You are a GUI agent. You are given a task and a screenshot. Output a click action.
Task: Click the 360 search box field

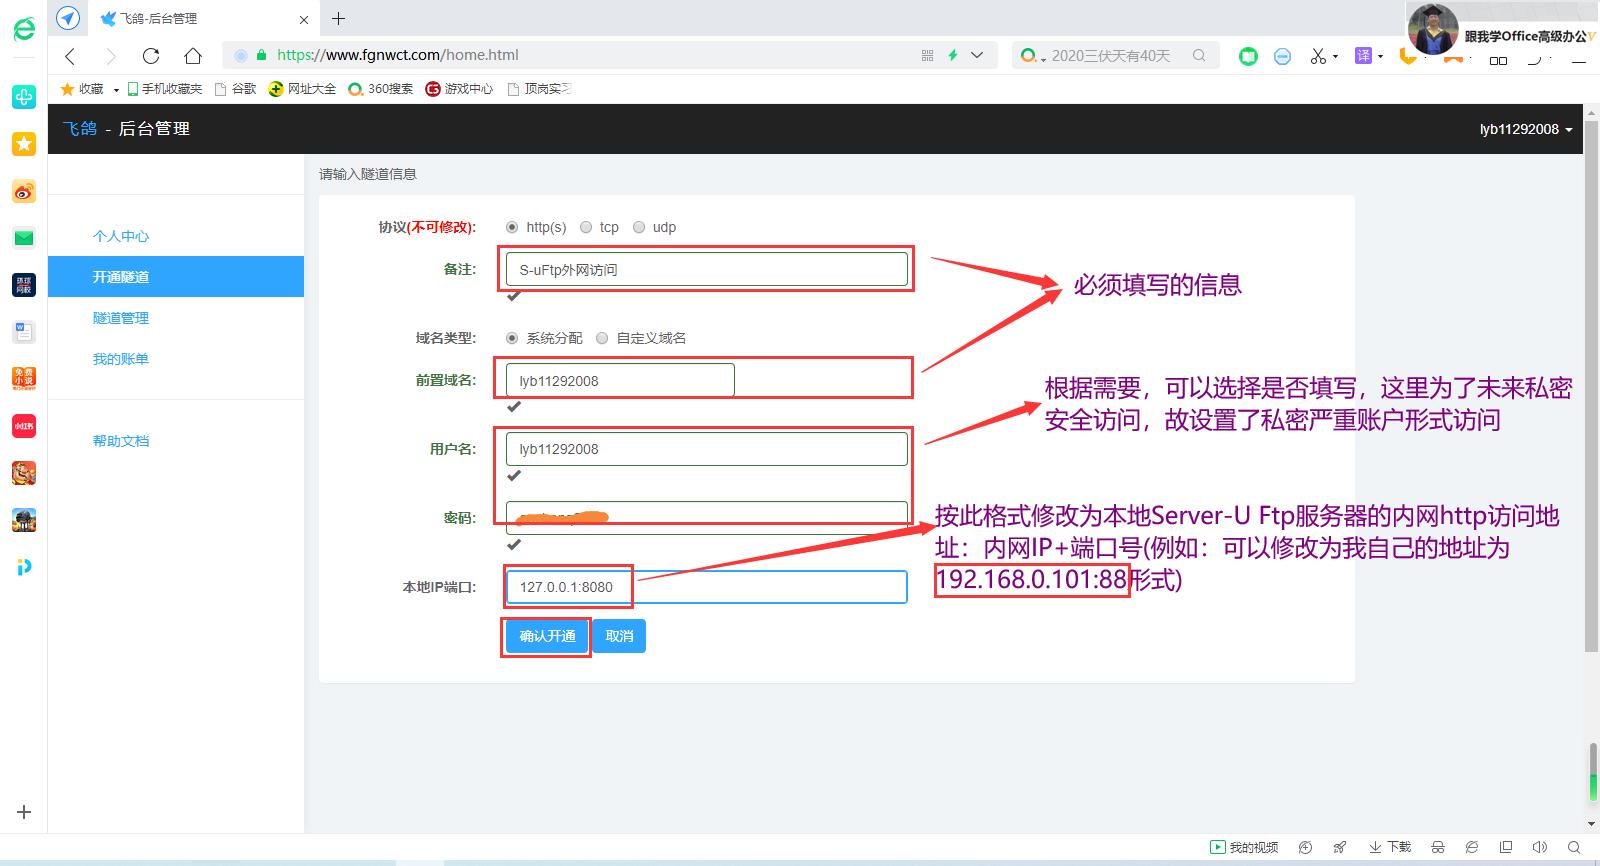(x=1115, y=56)
